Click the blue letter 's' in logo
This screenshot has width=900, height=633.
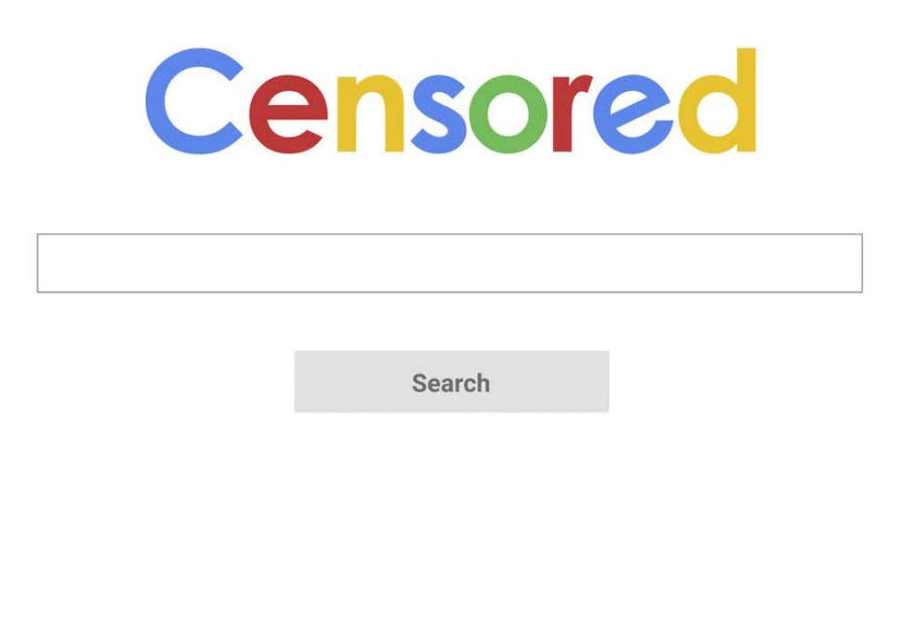(x=439, y=114)
